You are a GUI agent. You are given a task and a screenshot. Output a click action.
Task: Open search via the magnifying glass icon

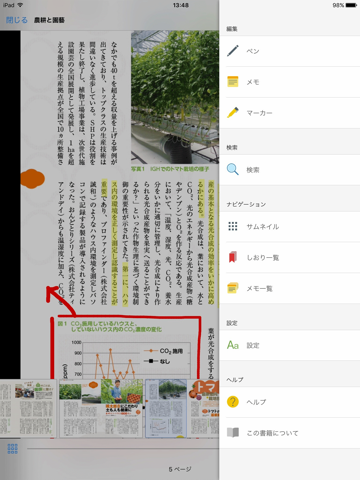tap(233, 170)
